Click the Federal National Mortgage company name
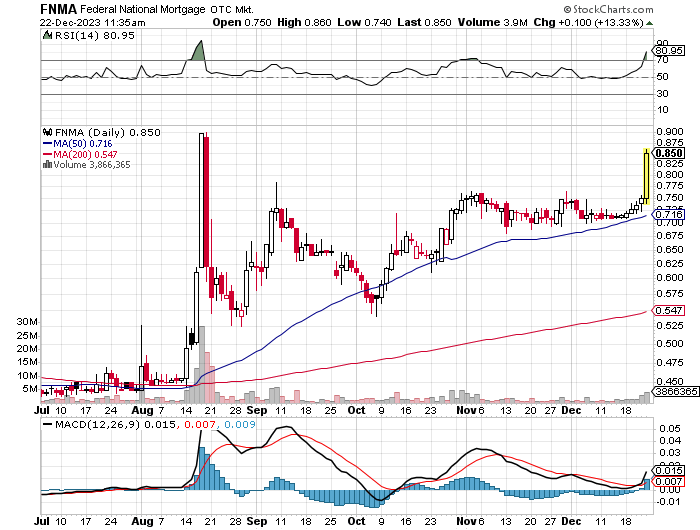This screenshot has height=530, width=700. [x=143, y=9]
